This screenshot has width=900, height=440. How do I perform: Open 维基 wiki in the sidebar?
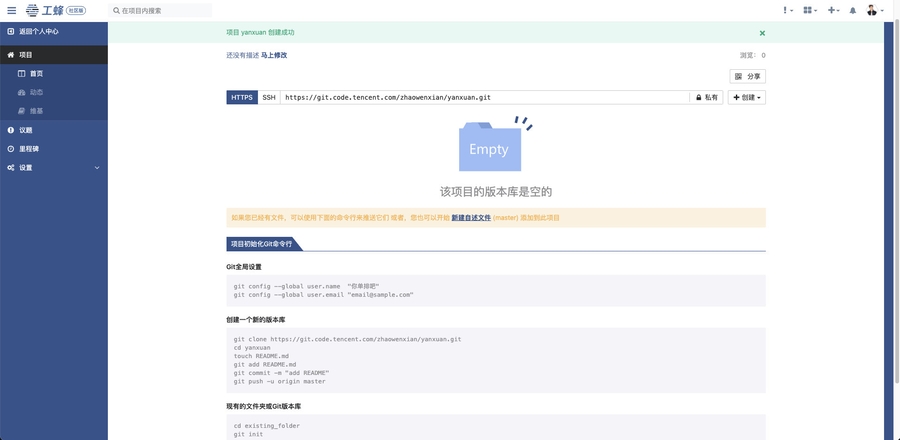(x=36, y=111)
